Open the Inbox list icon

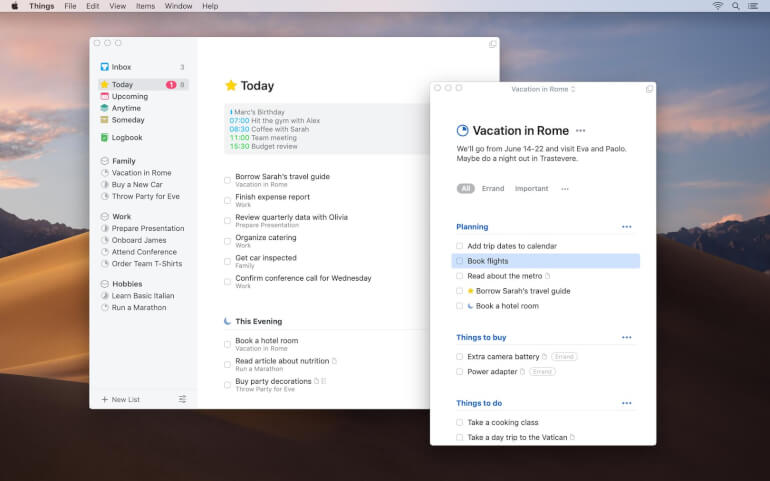(x=105, y=67)
